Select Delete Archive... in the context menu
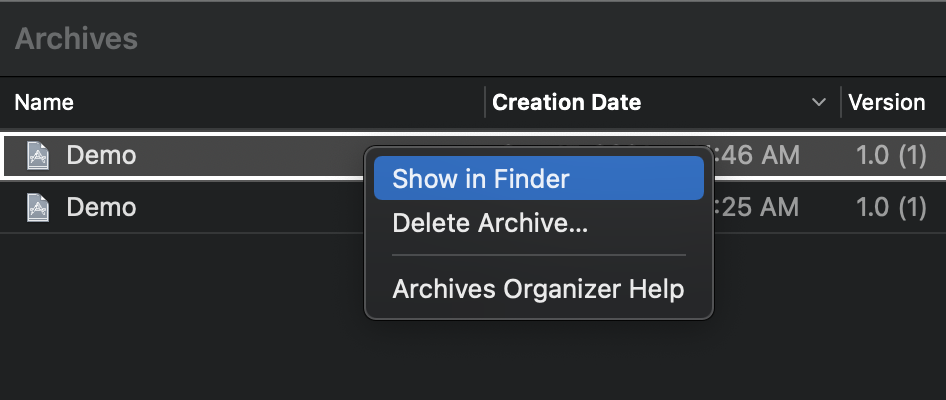Image resolution: width=946 pixels, height=400 pixels. click(490, 223)
